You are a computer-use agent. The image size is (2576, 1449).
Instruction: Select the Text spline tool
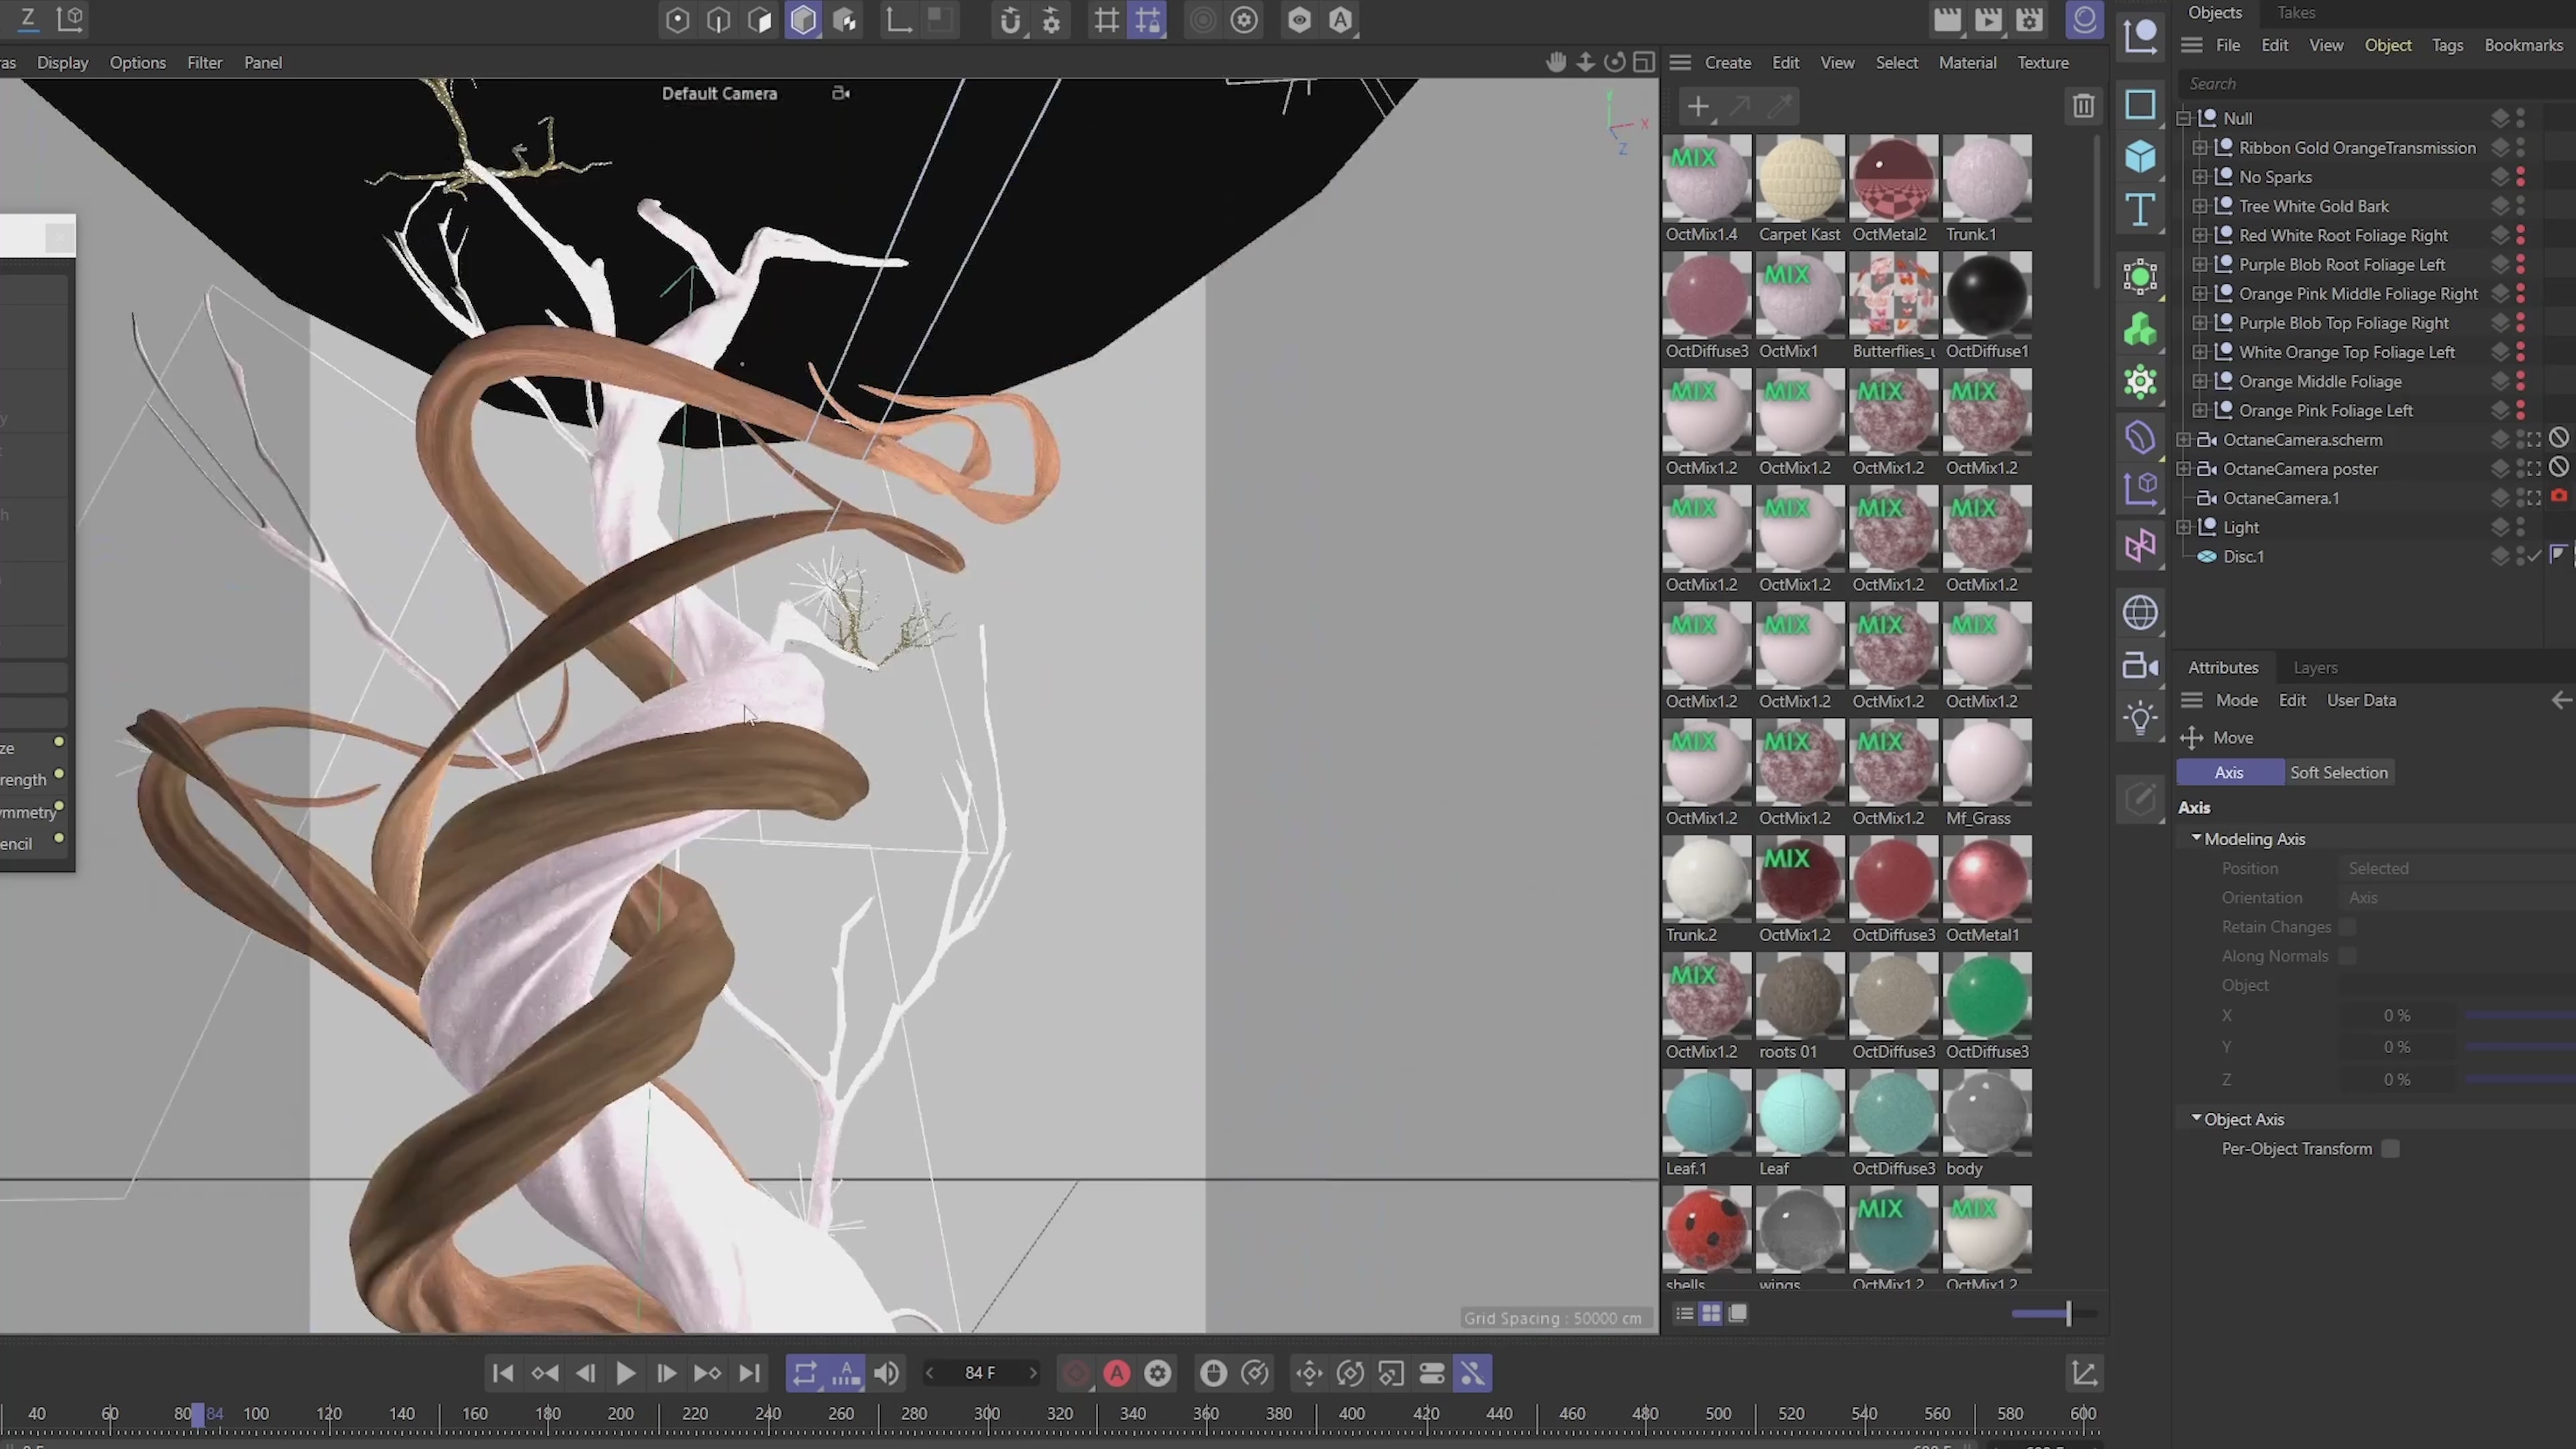[2140, 210]
